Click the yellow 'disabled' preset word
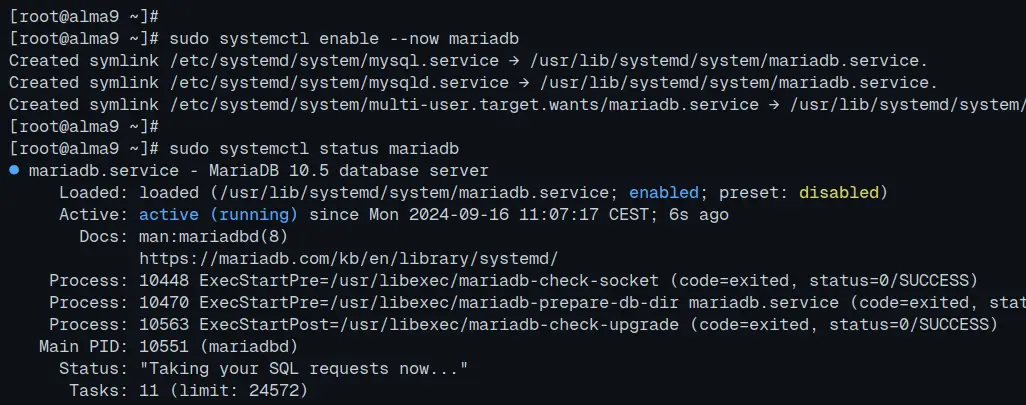The height and width of the screenshot is (405, 1026). coord(838,192)
